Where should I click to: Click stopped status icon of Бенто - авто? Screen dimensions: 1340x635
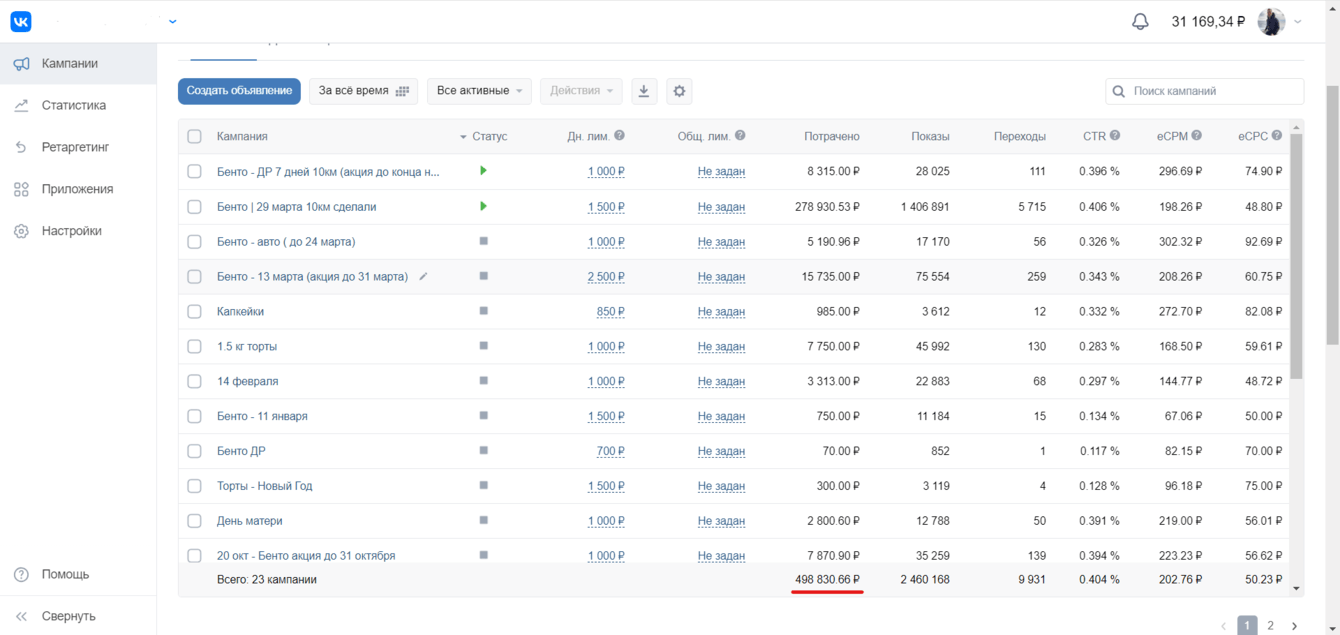[x=483, y=241]
